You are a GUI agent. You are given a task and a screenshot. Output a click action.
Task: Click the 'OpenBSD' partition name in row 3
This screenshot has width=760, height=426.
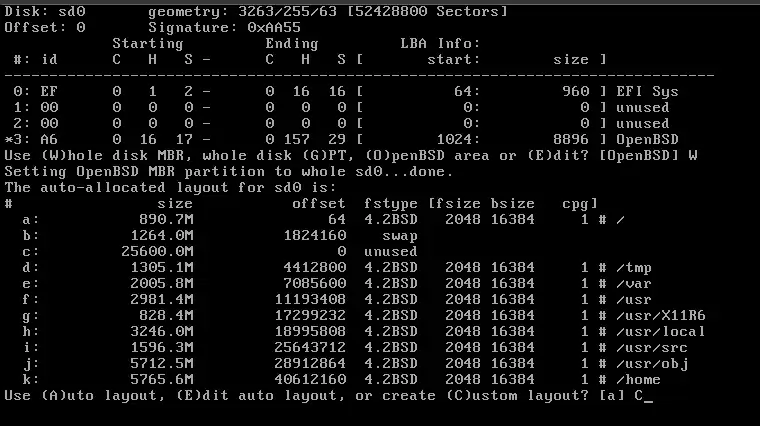647,139
